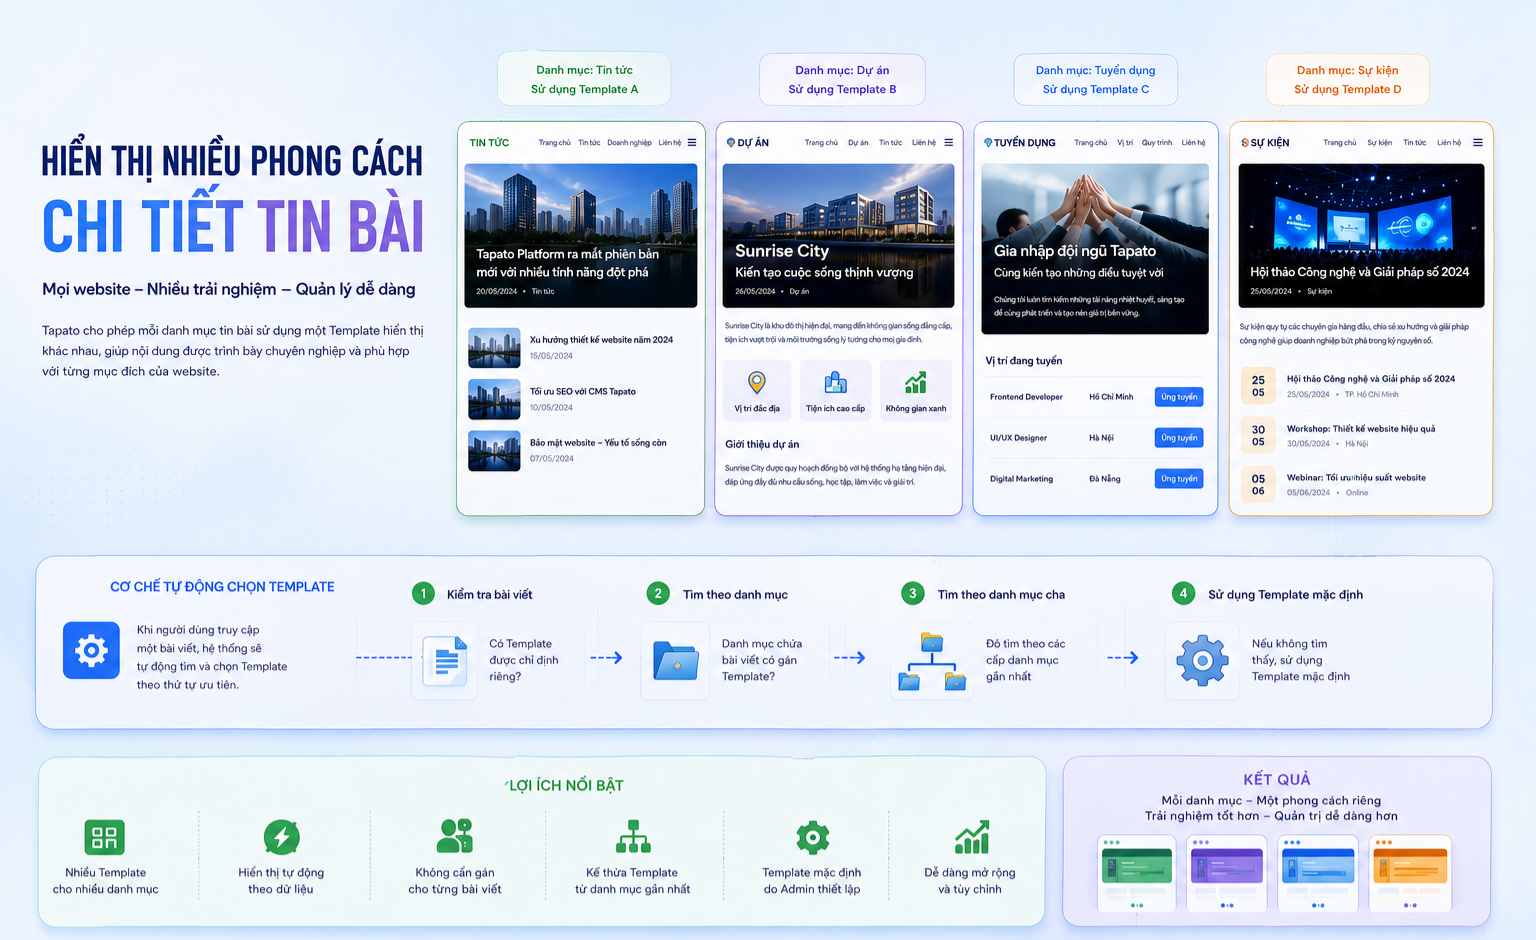The width and height of the screenshot is (1536, 940).
Task: Open thumbnail for Bảo mật website article
Action: point(494,450)
